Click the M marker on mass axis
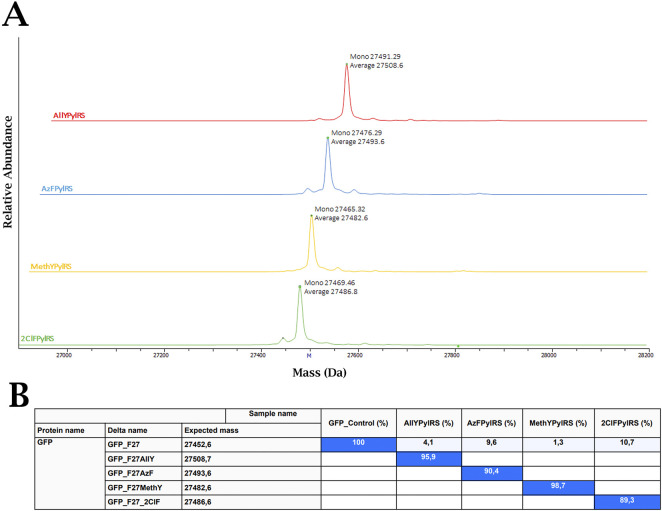Screen dimensions: 662x511 309,356
